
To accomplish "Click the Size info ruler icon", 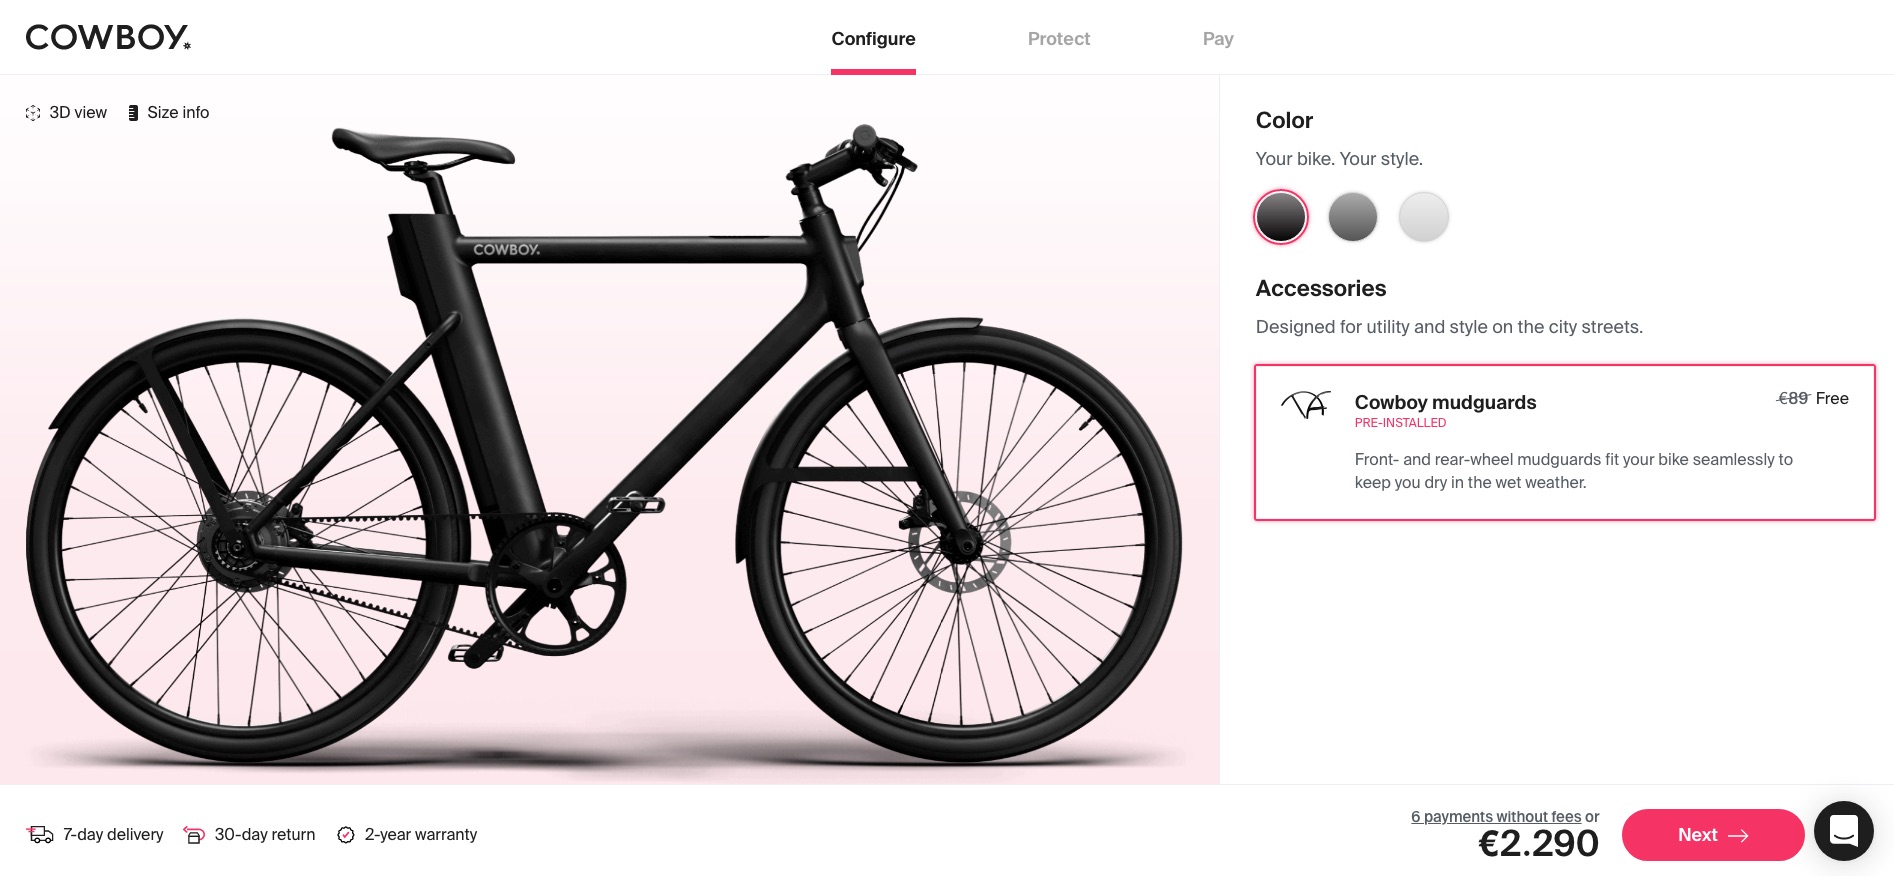I will pos(133,112).
